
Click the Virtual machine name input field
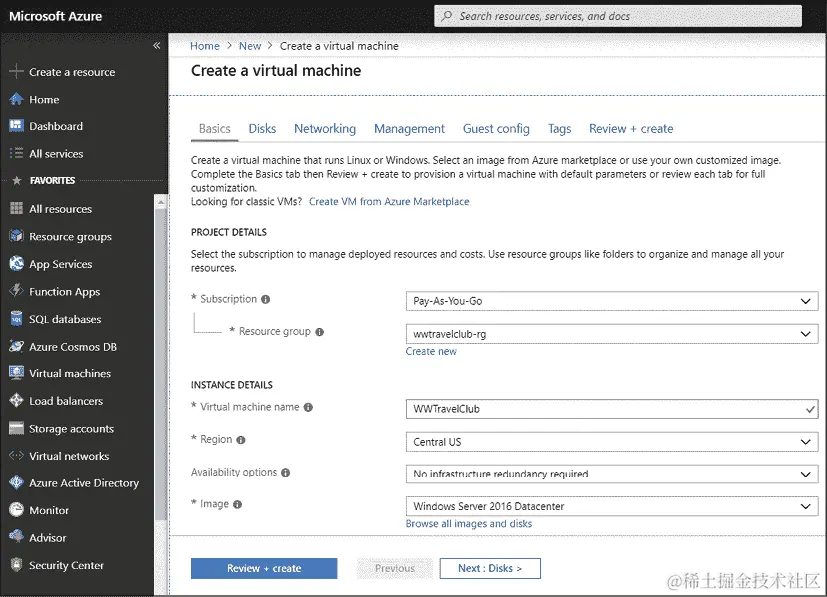[612, 409]
